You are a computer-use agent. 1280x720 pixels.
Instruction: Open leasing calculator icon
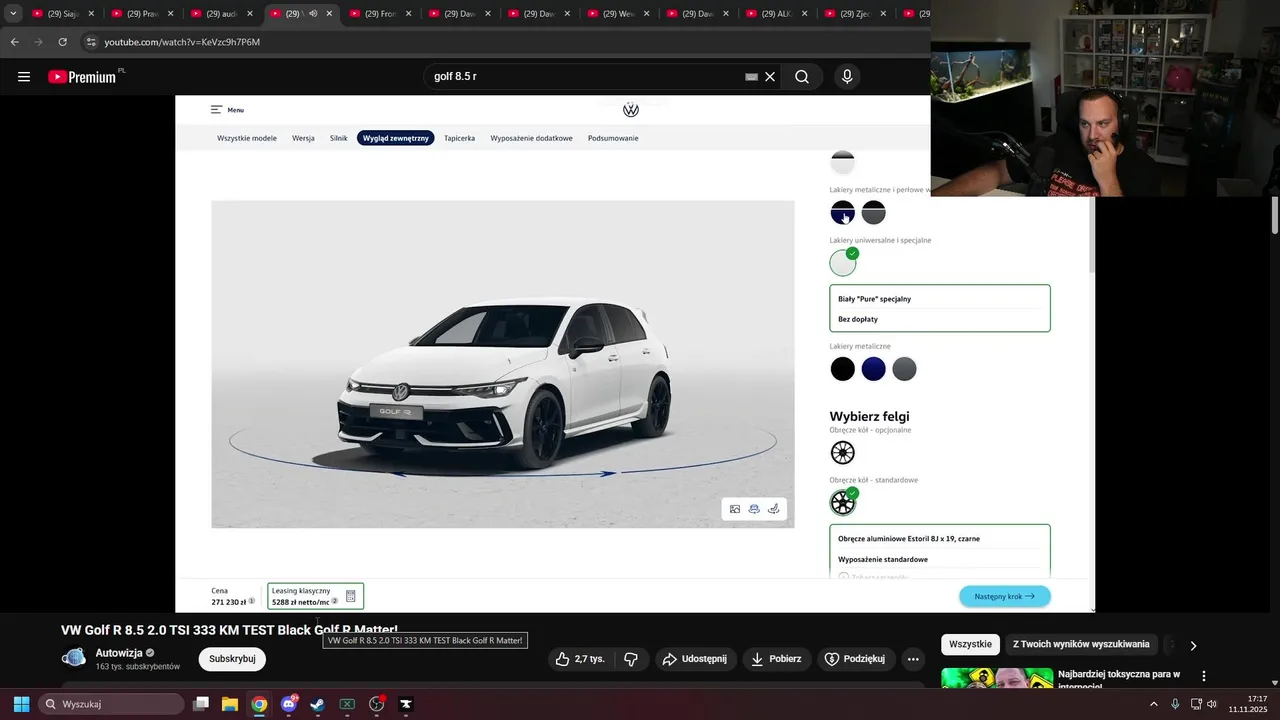(x=351, y=596)
